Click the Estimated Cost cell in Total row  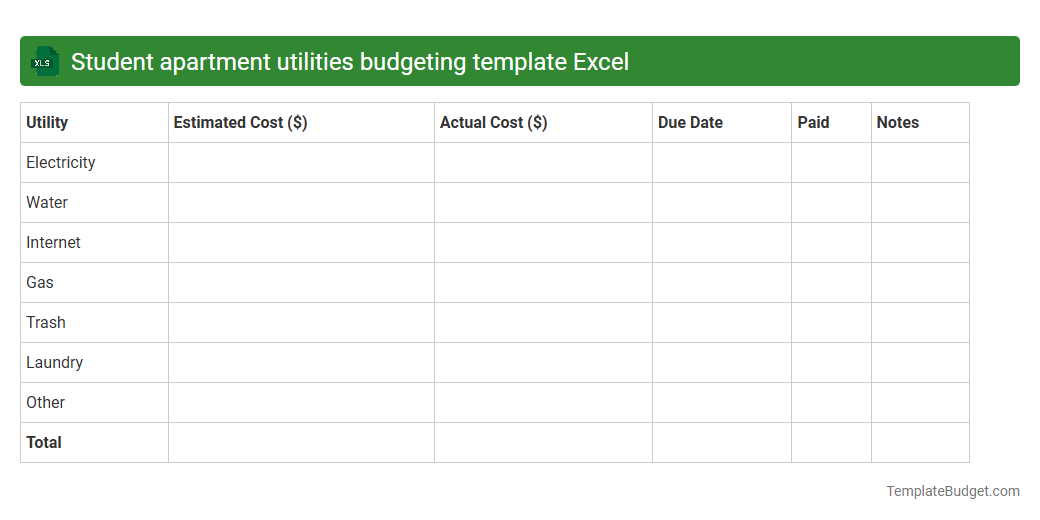tap(301, 442)
